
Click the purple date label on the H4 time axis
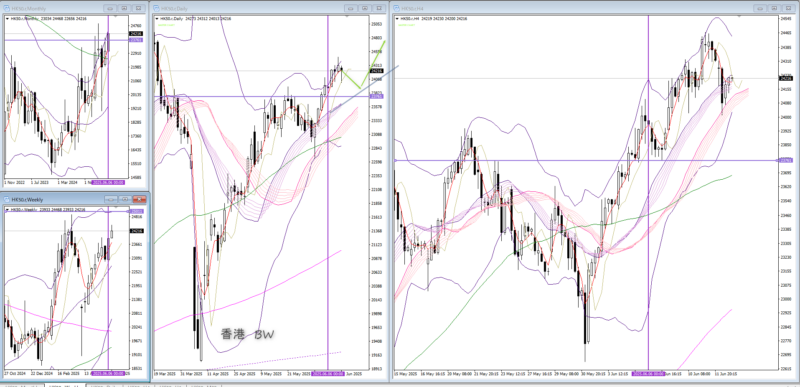click(648, 373)
